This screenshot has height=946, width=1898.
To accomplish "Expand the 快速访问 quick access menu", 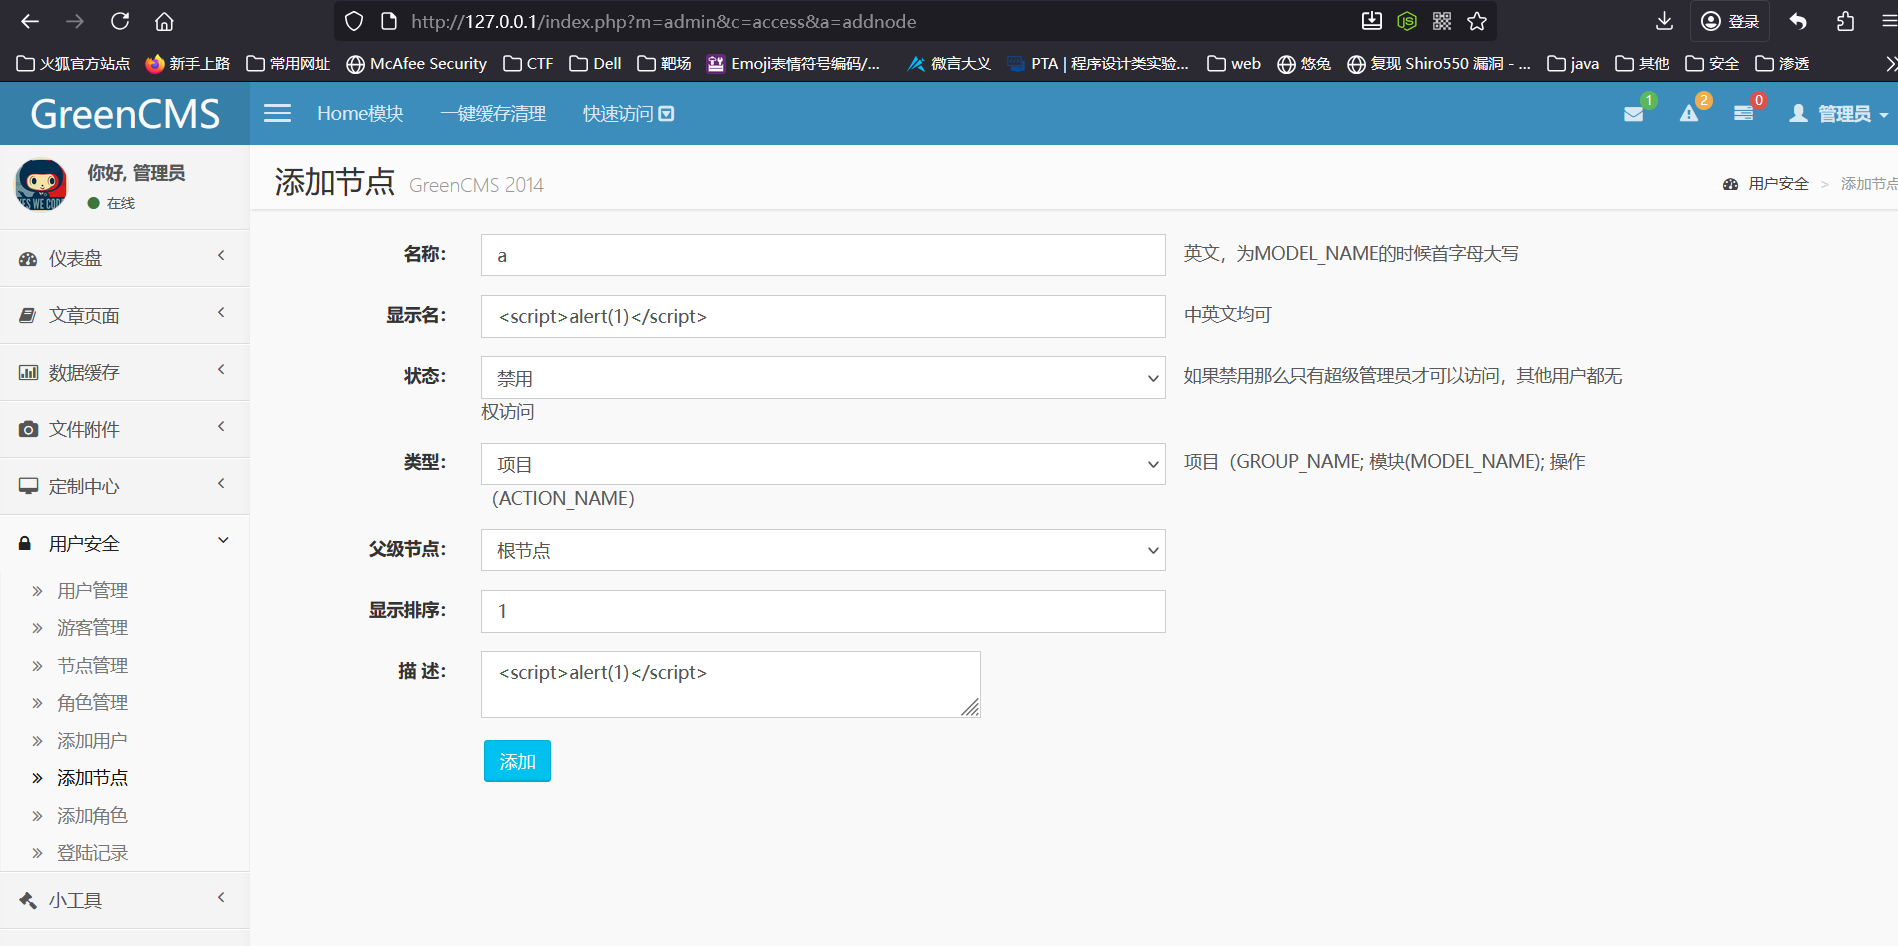I will click(628, 114).
